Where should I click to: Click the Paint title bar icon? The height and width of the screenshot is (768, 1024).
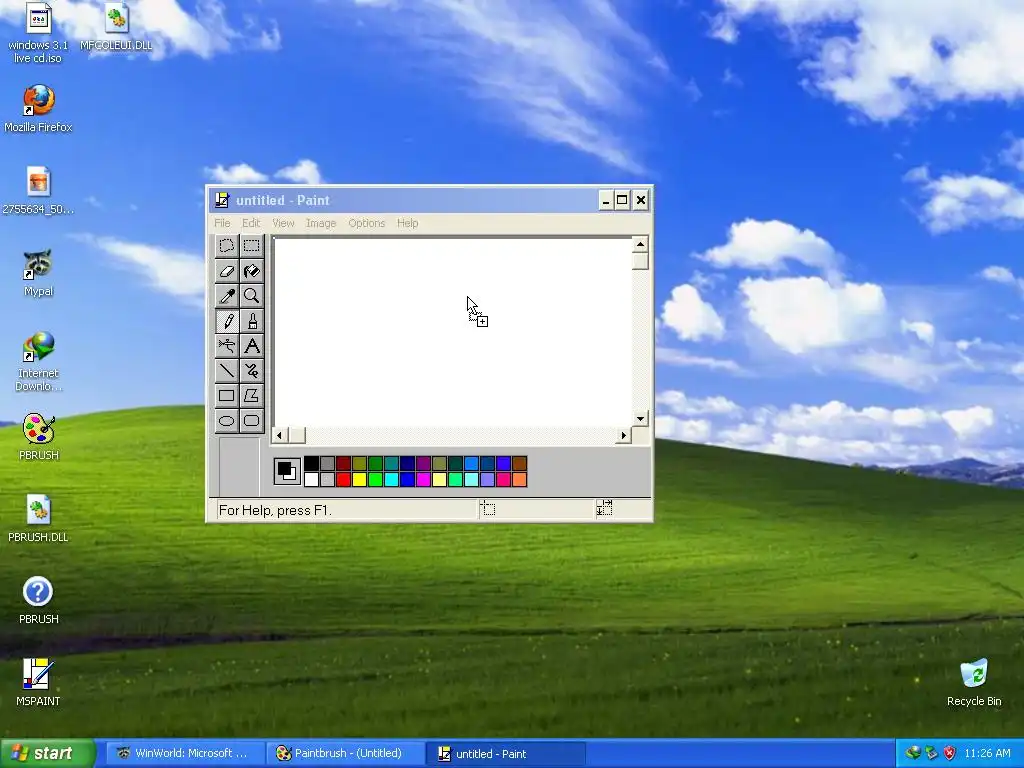coord(222,200)
